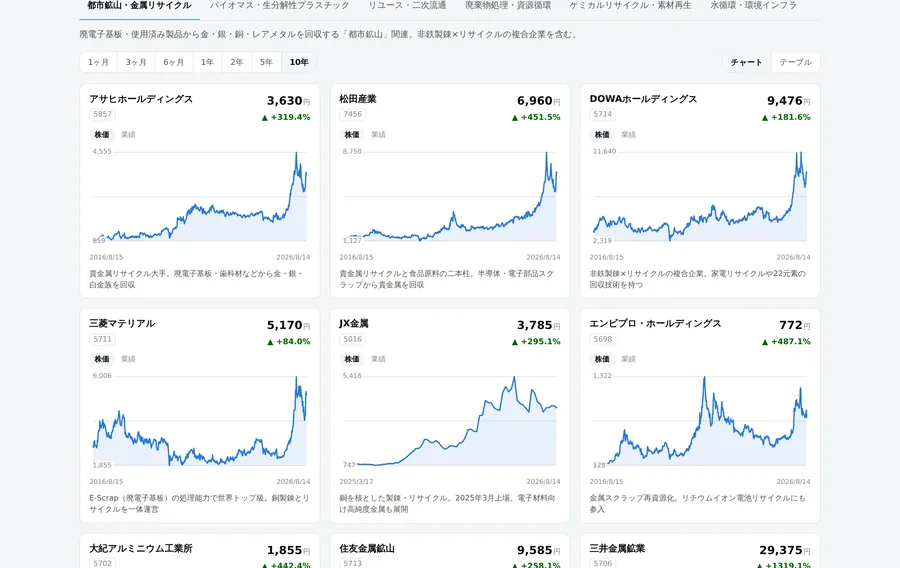Show 株価 on the 松田産業 card
Image resolution: width=900 pixels, height=568 pixels.
click(x=352, y=134)
